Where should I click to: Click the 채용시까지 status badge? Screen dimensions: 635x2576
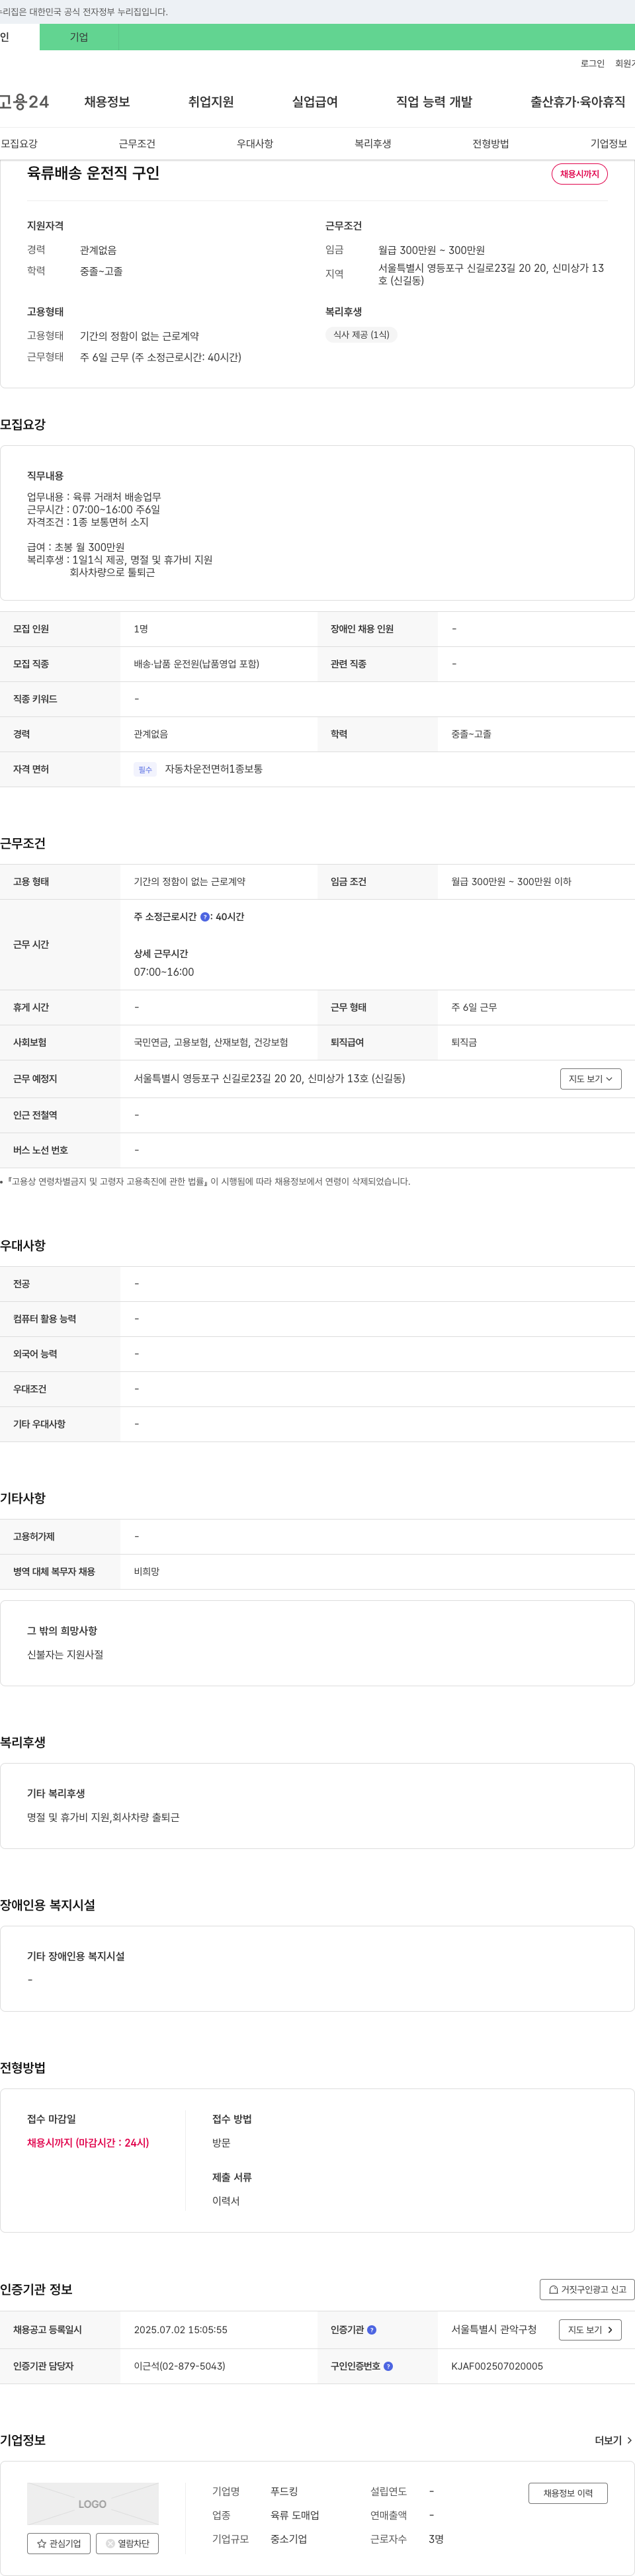click(x=580, y=174)
